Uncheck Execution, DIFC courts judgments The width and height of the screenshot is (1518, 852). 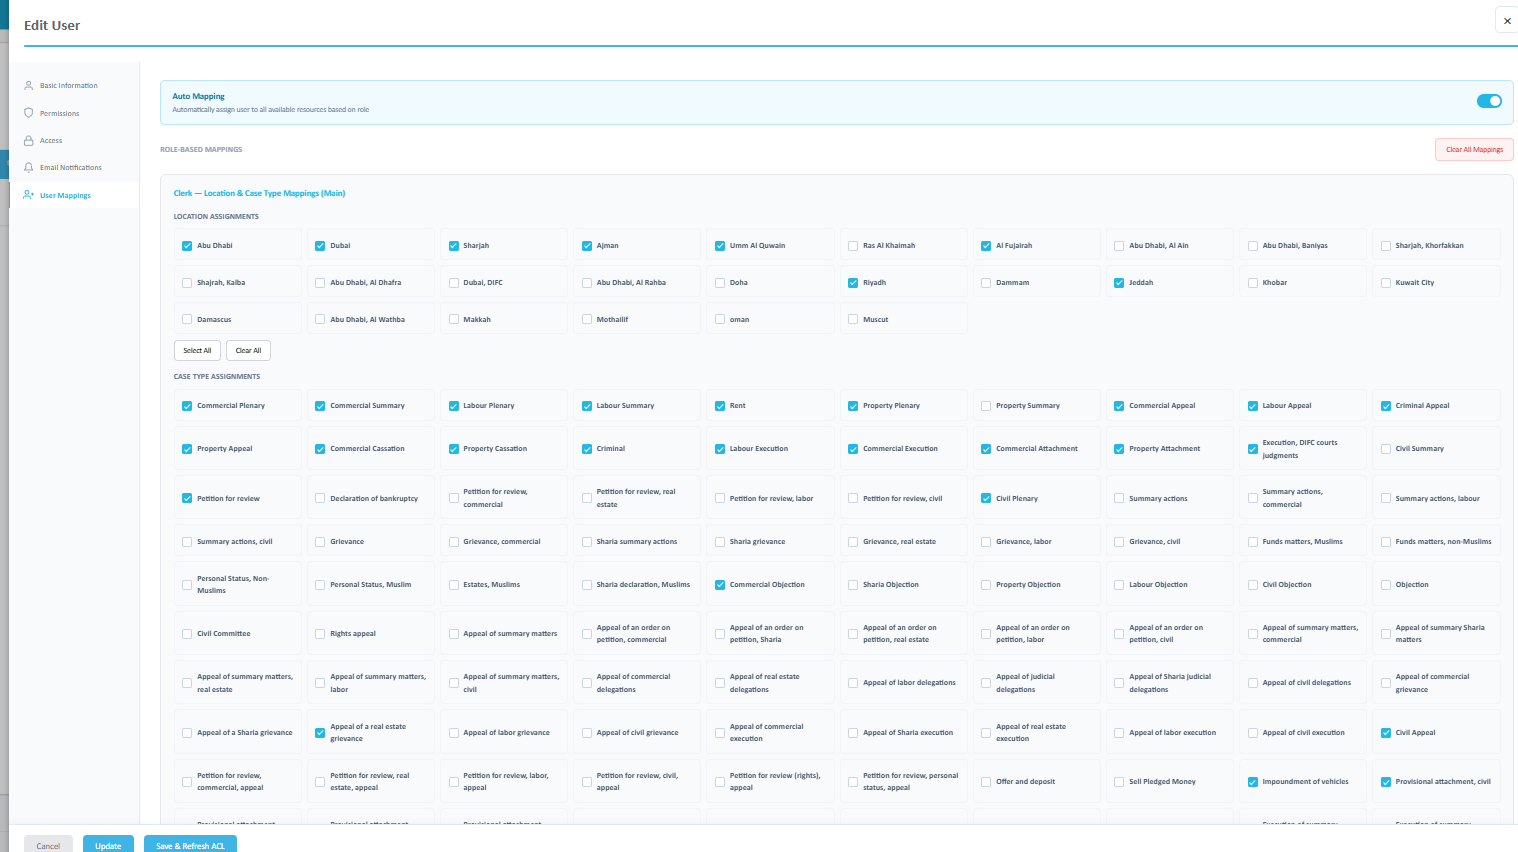(x=1253, y=449)
